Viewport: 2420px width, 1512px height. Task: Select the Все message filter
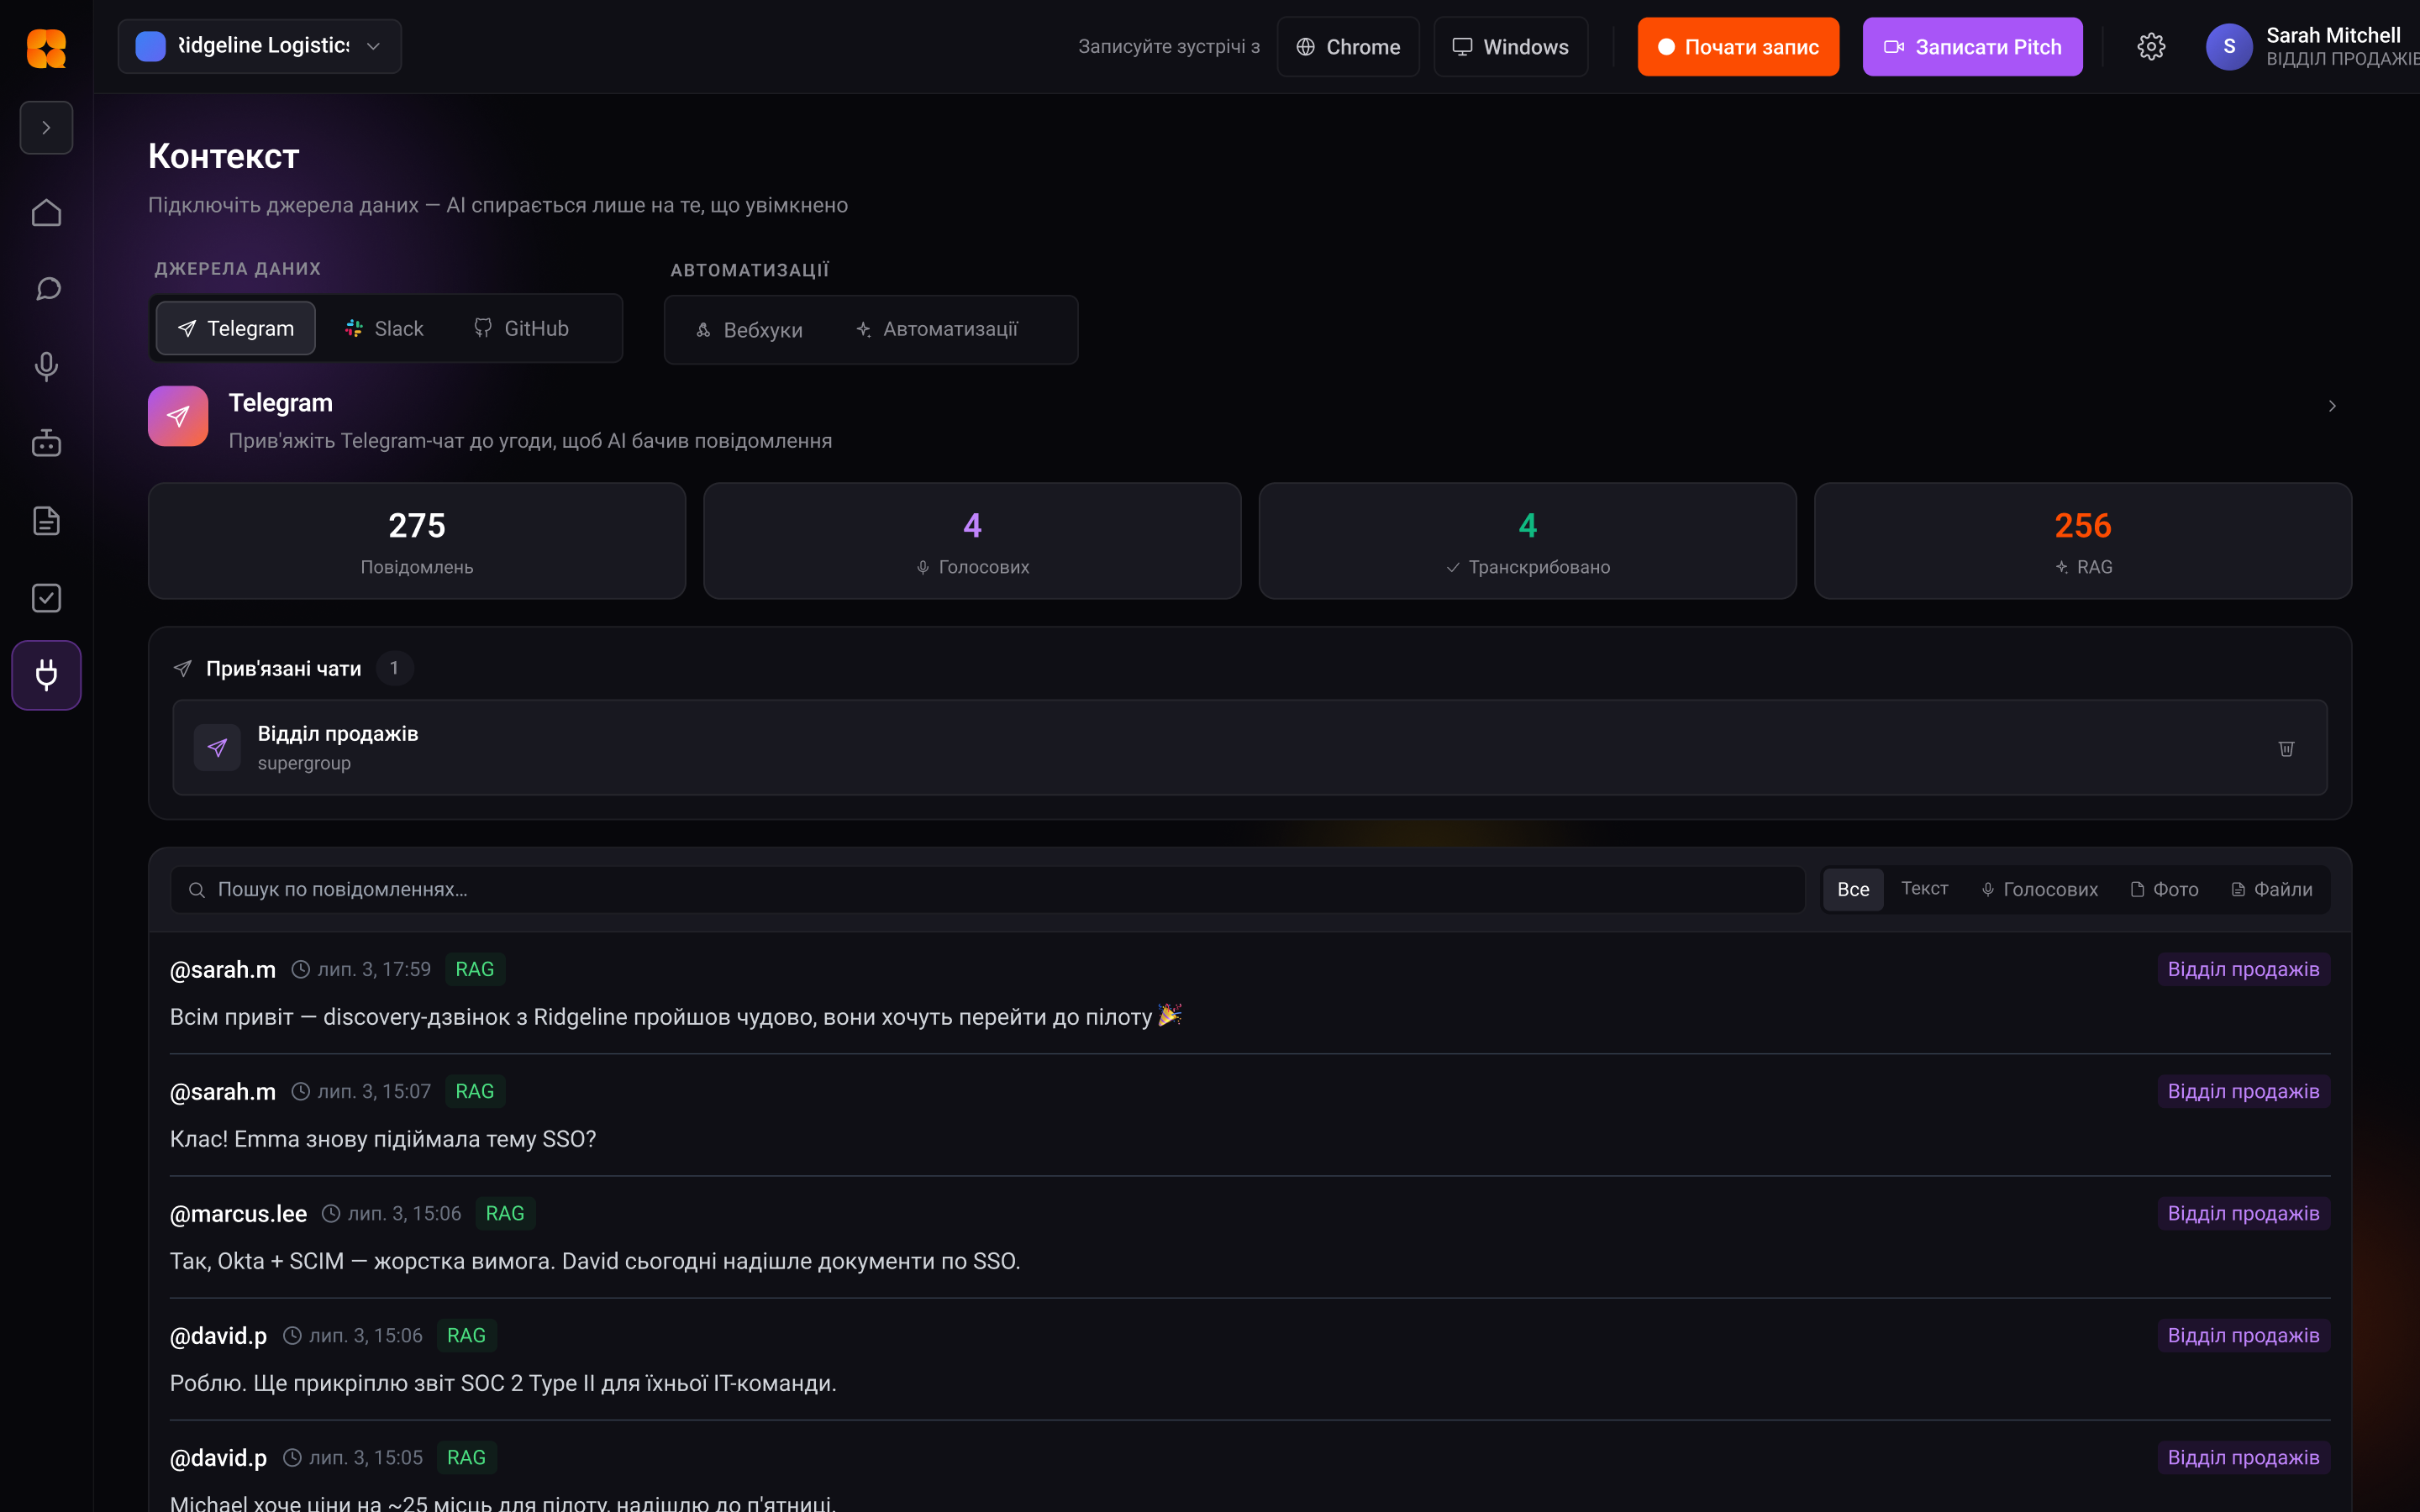coord(1853,889)
